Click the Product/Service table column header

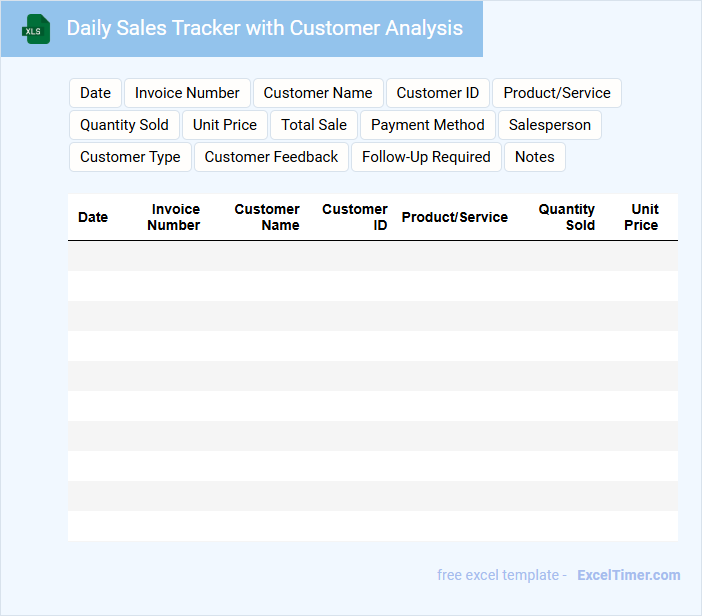click(454, 217)
